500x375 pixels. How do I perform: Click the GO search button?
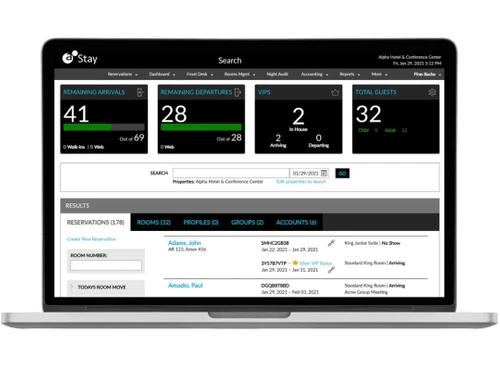tap(342, 173)
